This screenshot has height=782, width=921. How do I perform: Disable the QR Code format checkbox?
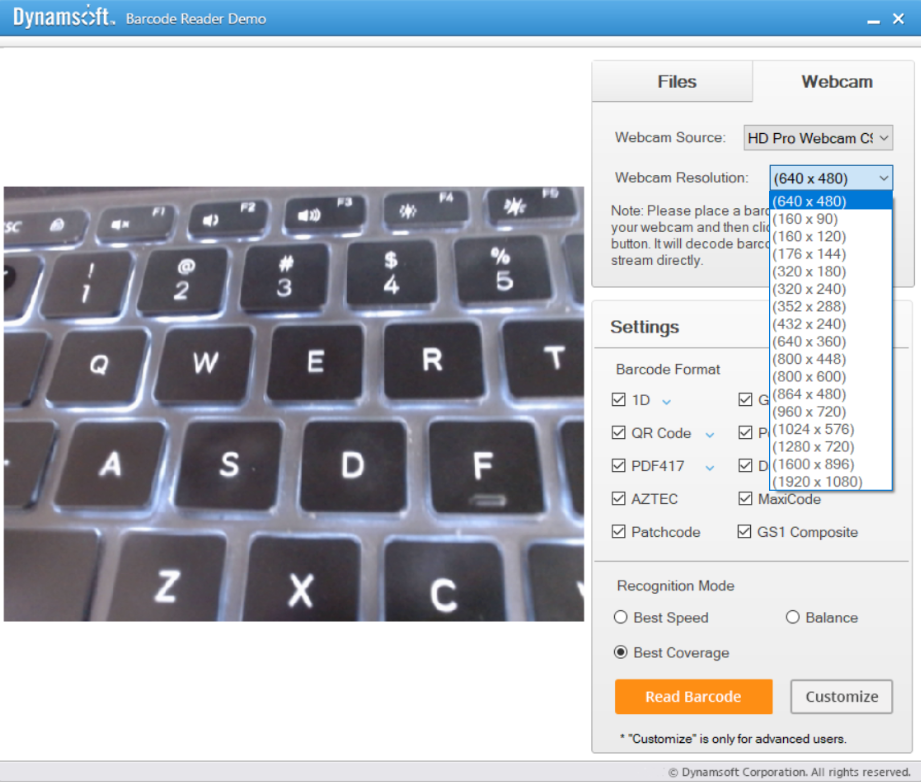(x=618, y=433)
